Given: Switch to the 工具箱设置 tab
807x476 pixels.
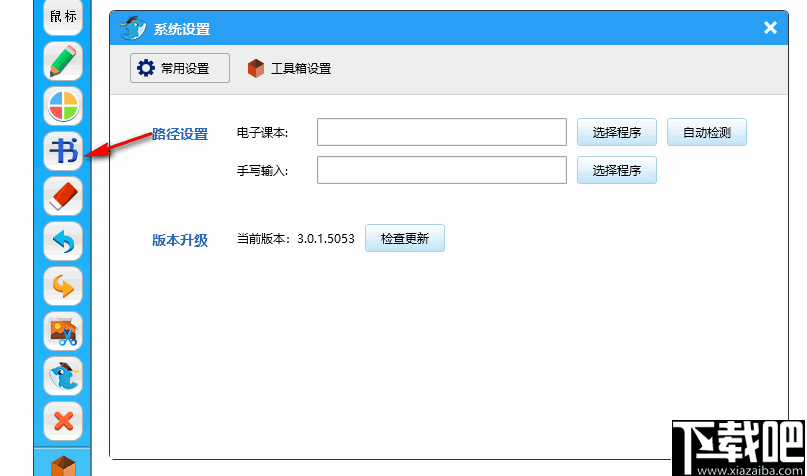Looking at the screenshot, I should point(289,68).
